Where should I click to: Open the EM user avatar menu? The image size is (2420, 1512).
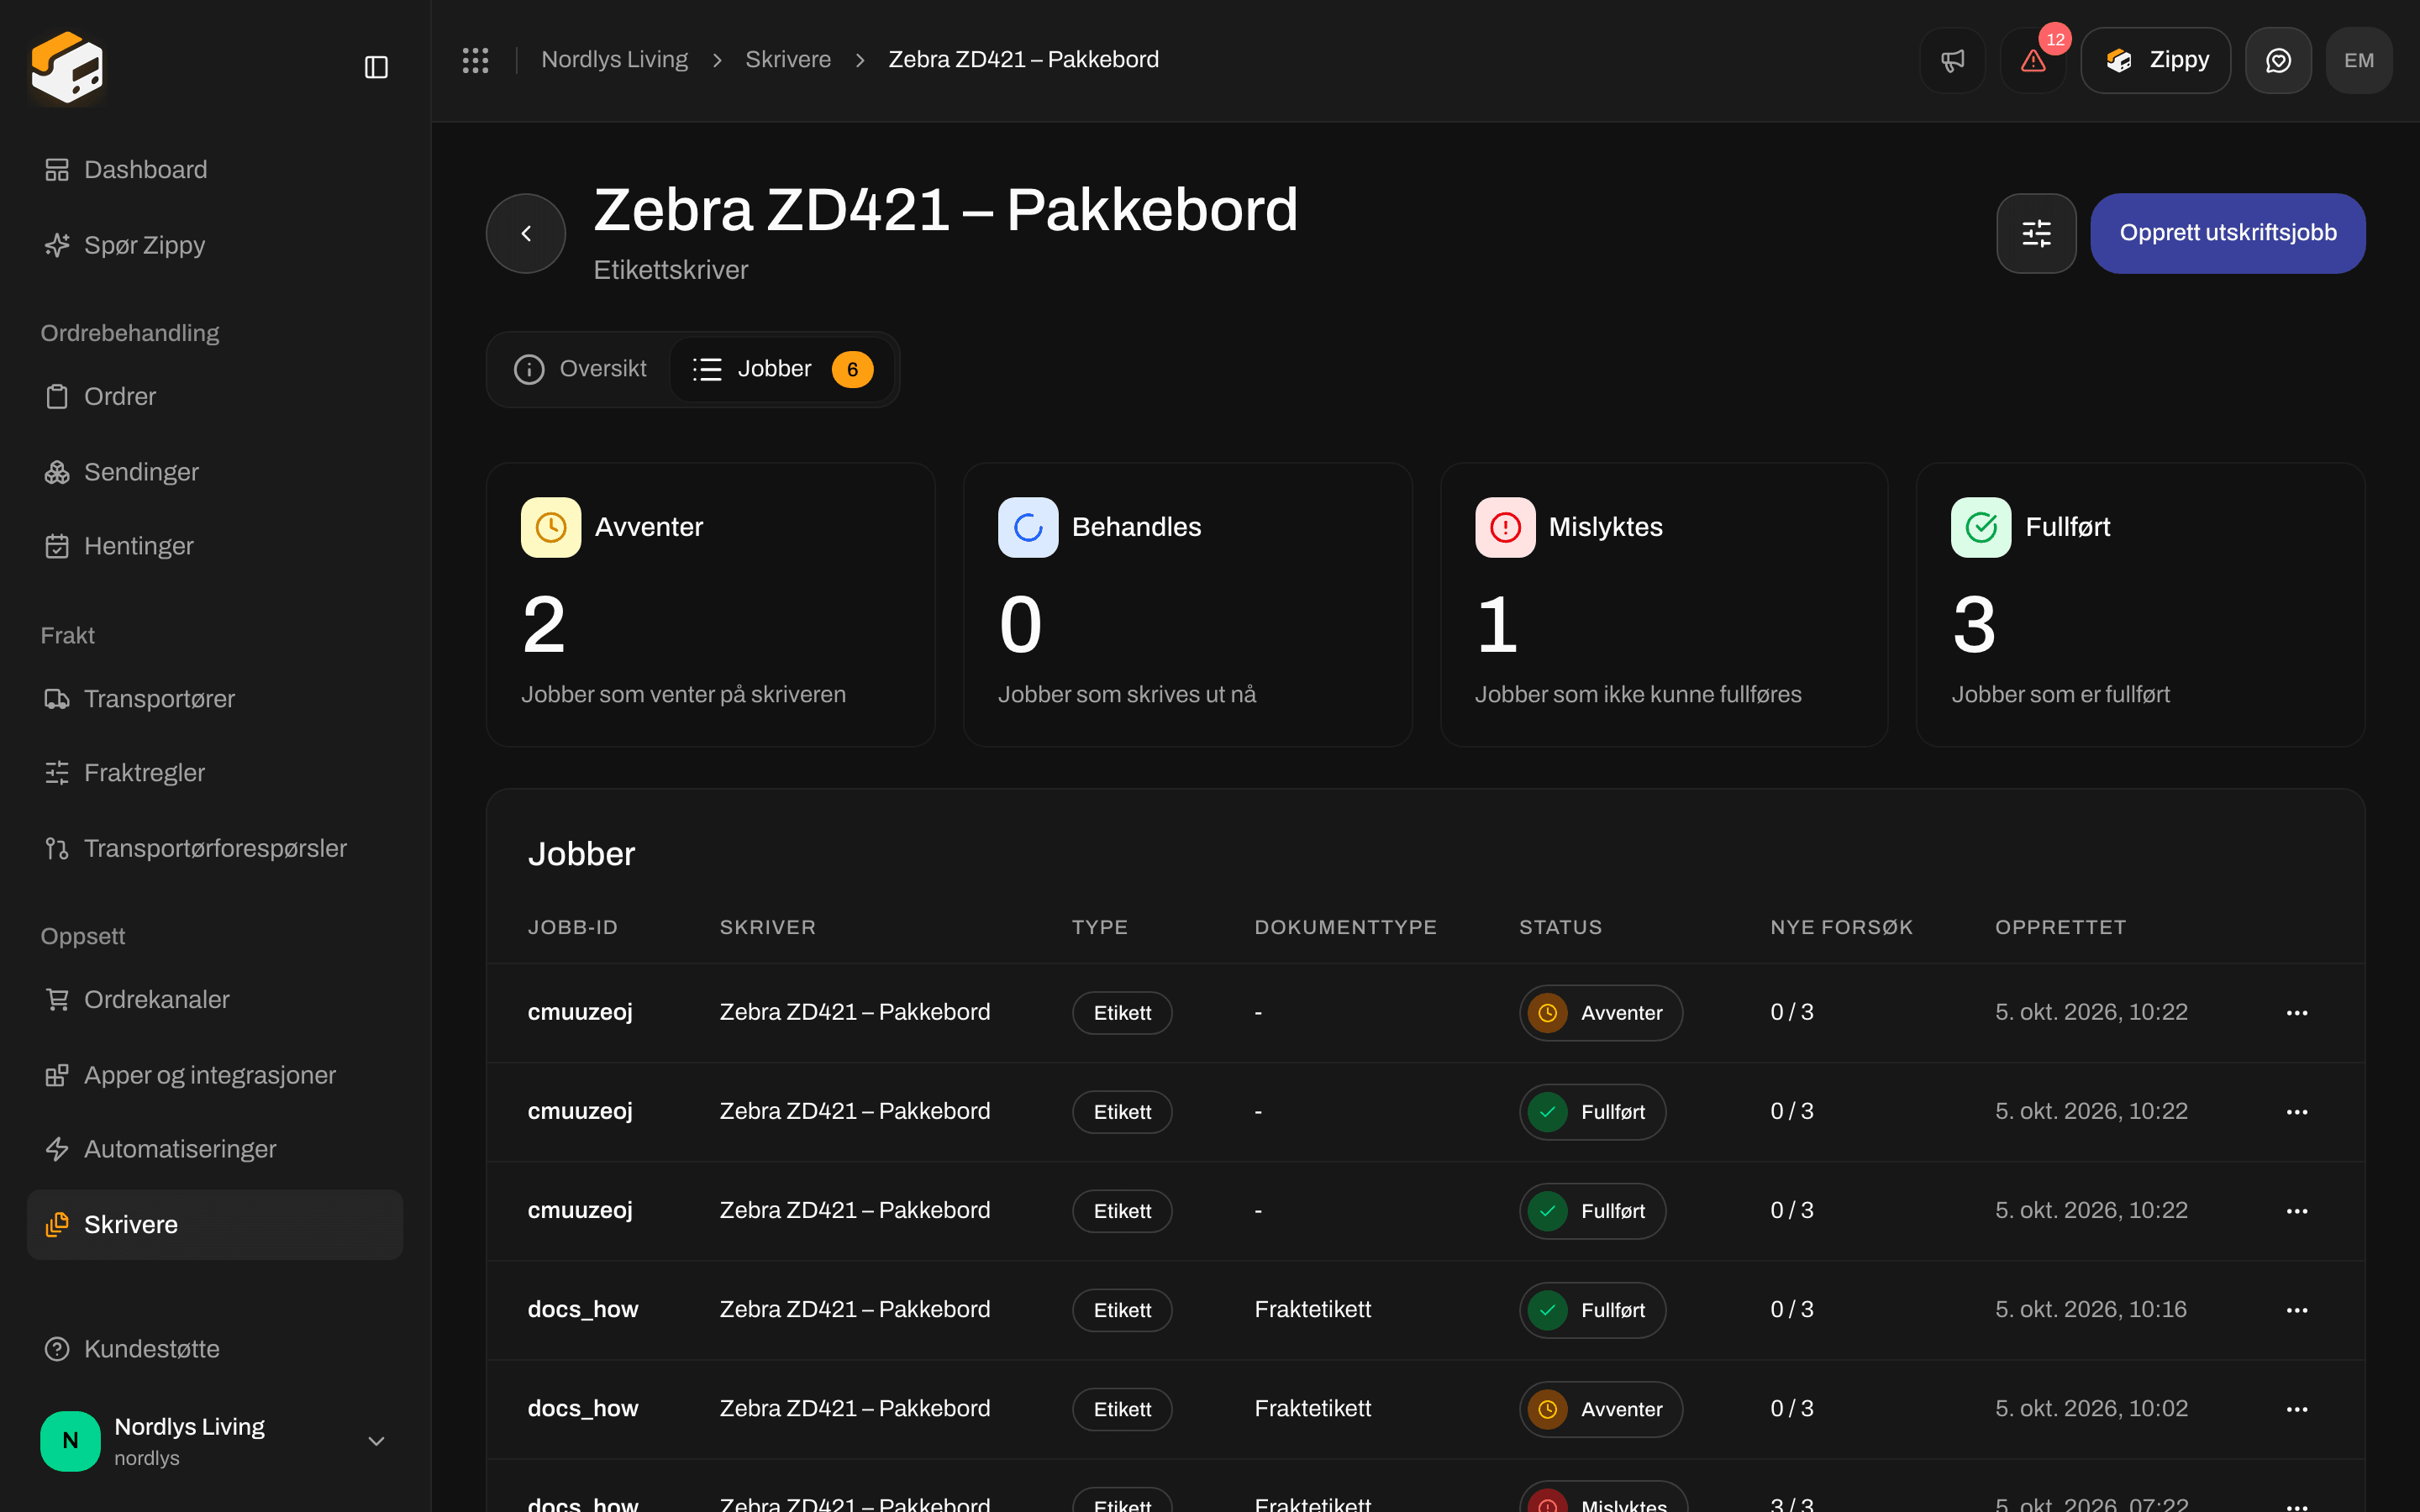click(x=2359, y=60)
